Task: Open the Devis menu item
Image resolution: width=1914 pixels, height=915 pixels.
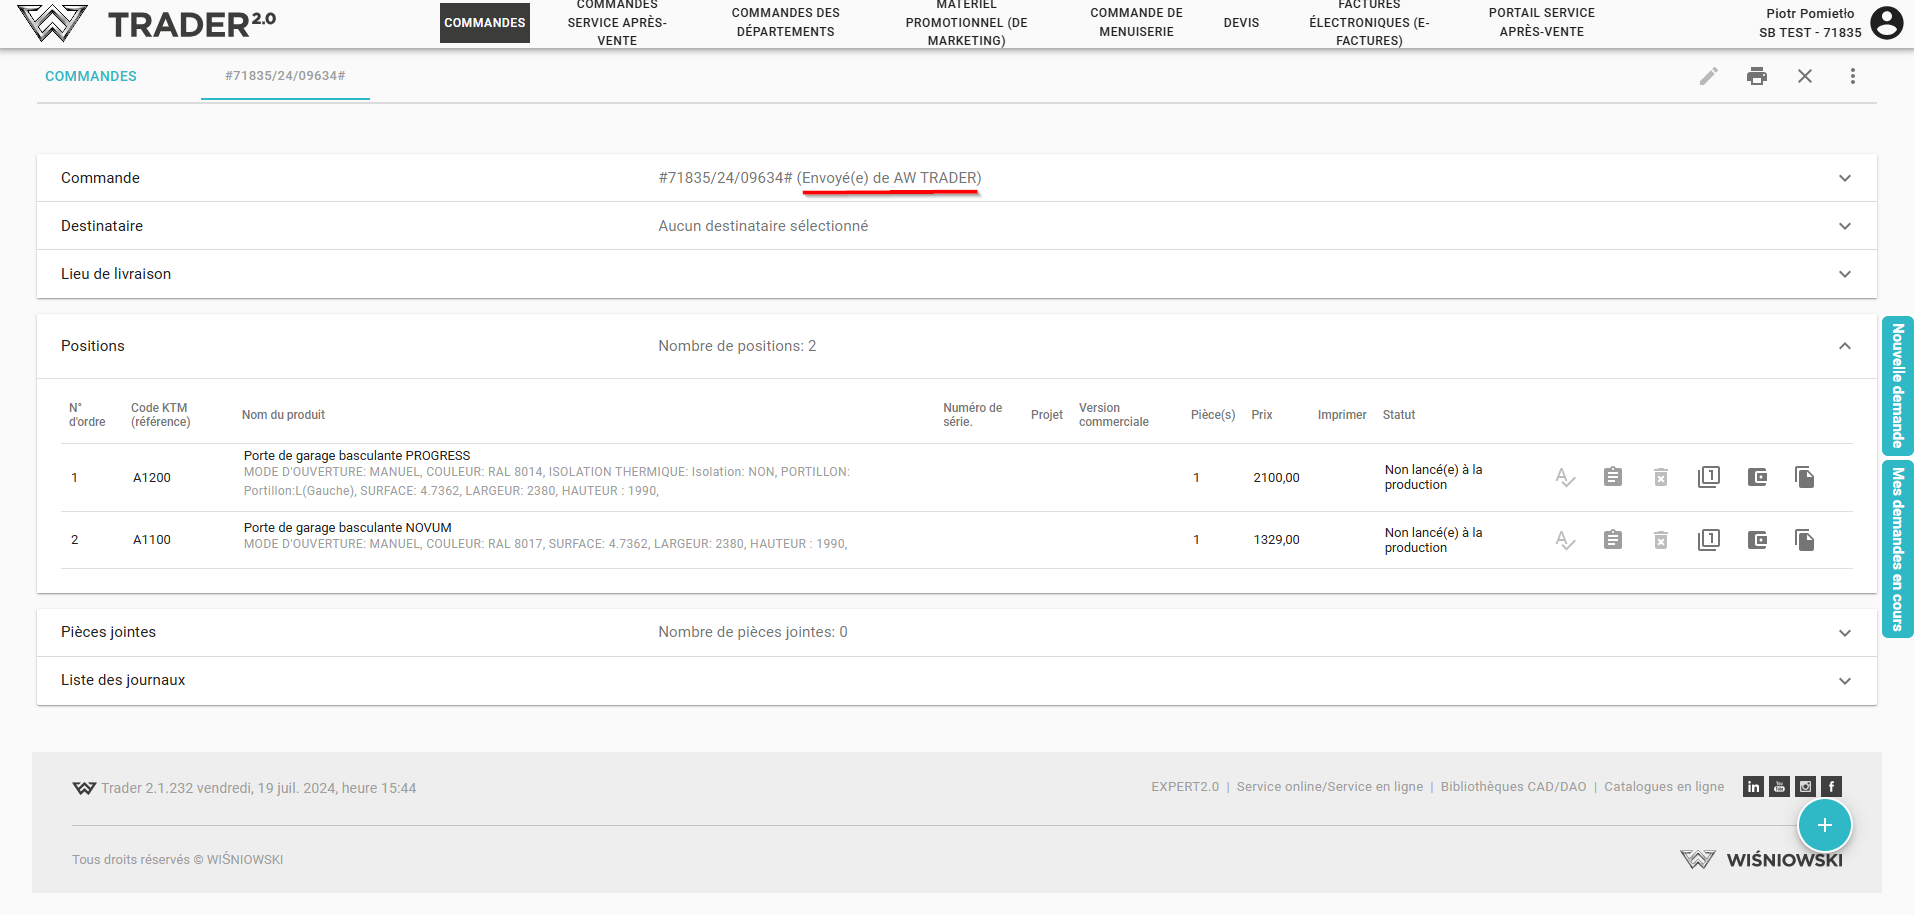Action: [x=1241, y=22]
